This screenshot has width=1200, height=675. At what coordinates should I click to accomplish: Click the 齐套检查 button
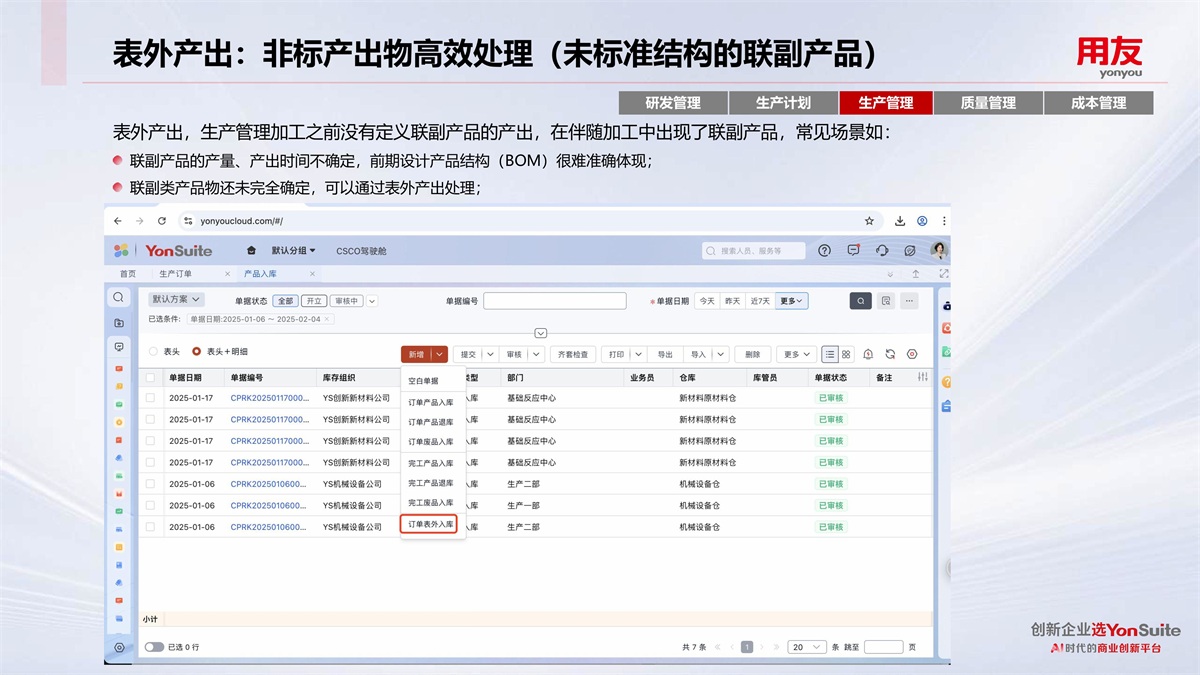click(x=574, y=354)
